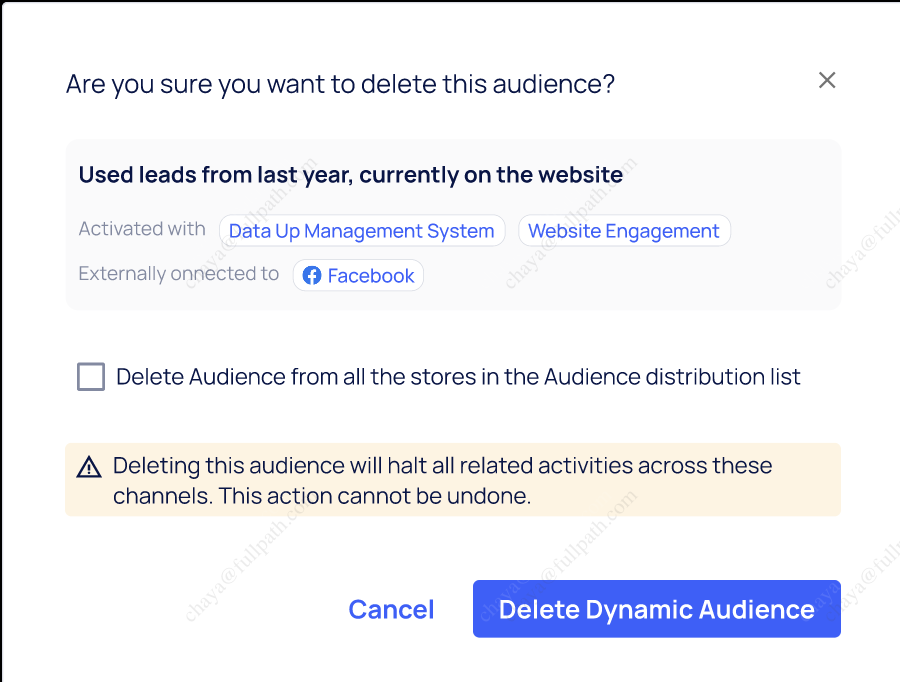Click the words 'Audience distribution list'

click(671, 377)
